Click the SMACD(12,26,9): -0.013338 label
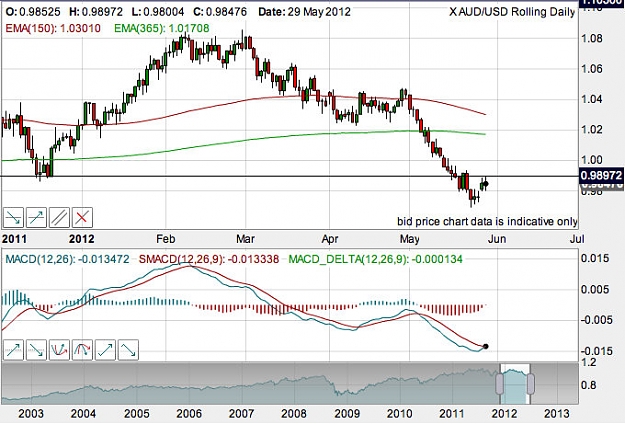The width and height of the screenshot is (625, 424). click(209, 259)
